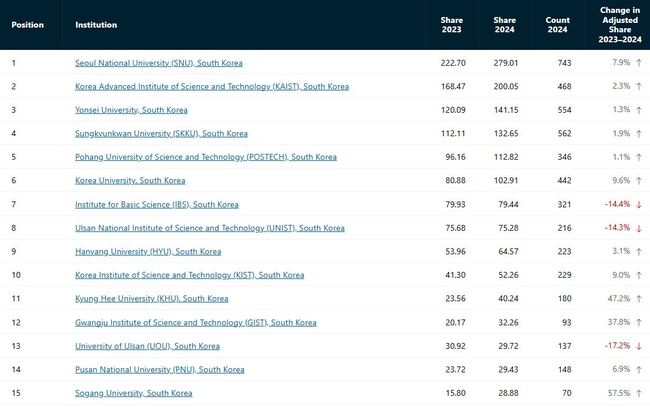Click Institute for Basic Science (IBS) link
This screenshot has height=407, width=650.
[157, 204]
